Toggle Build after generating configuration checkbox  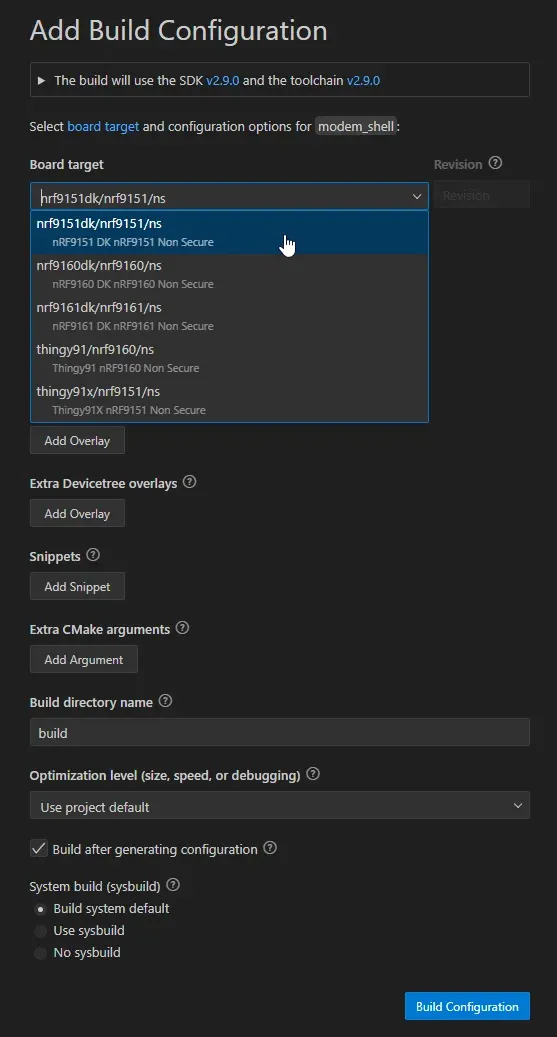(x=39, y=849)
